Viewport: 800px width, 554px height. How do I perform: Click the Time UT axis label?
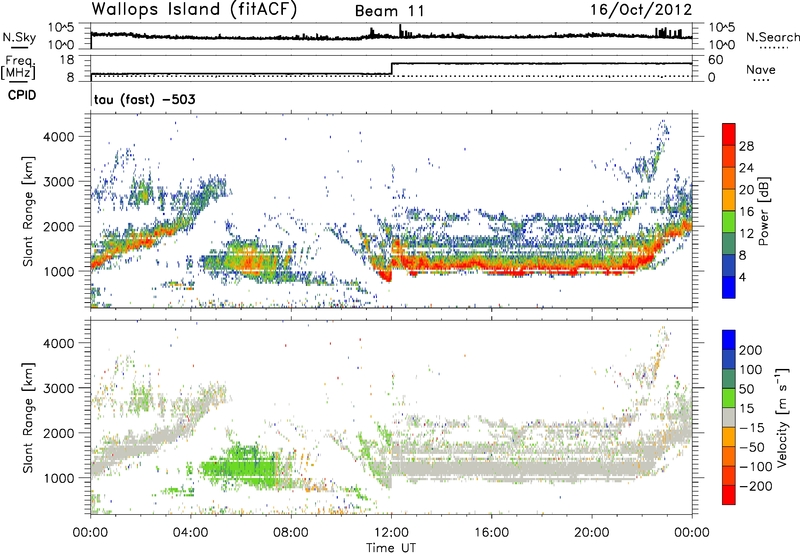391,547
